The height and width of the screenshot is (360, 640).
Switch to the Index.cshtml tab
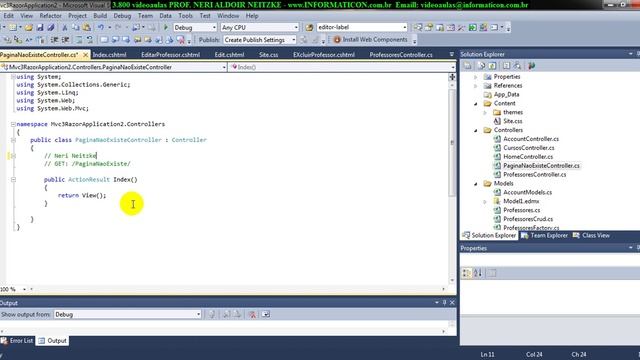pyautogui.click(x=109, y=55)
